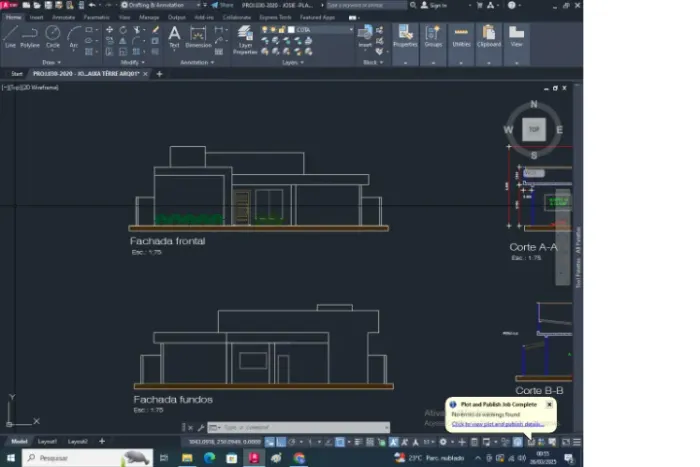The image size is (700, 467).
Task: Open the Clipboard panel
Action: tap(489, 37)
